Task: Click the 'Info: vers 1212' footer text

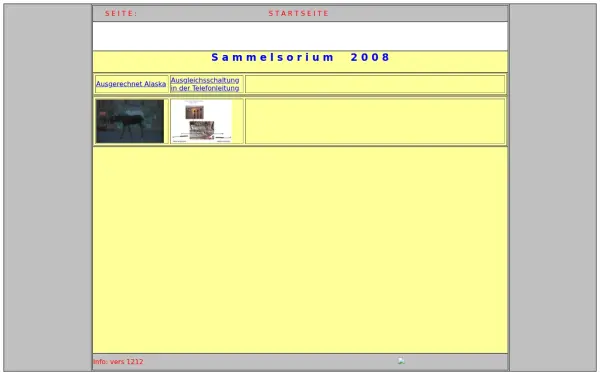Action: (x=118, y=362)
